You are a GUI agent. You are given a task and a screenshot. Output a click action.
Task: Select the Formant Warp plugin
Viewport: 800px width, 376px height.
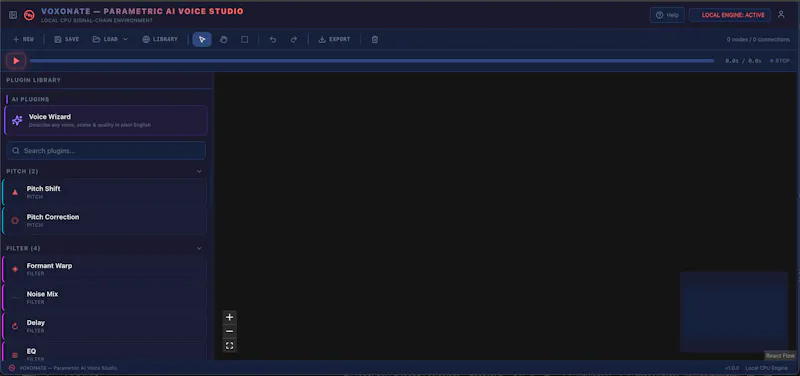click(105, 269)
